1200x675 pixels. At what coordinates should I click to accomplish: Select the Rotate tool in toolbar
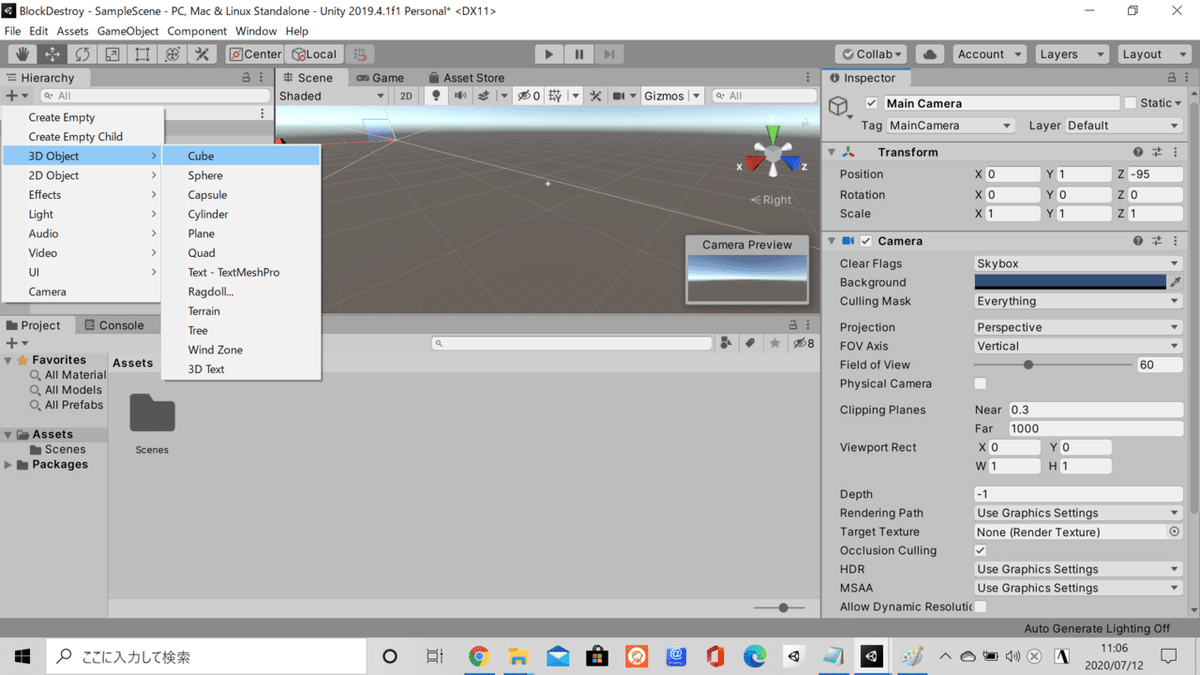(82, 54)
